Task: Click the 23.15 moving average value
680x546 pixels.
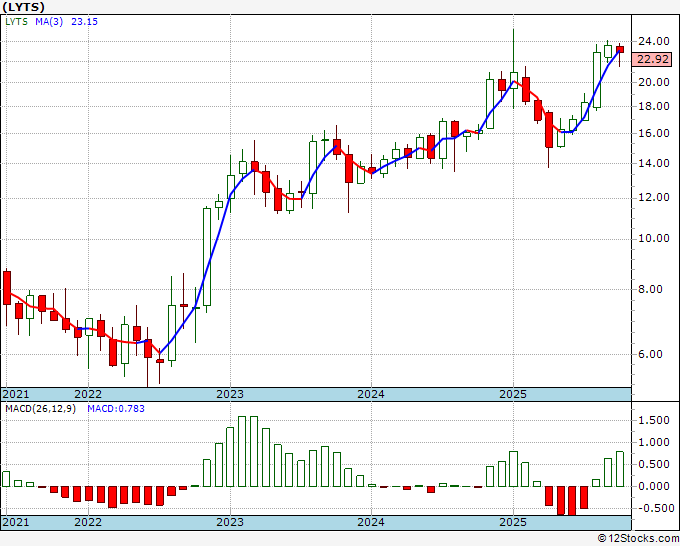Action: [x=85, y=21]
